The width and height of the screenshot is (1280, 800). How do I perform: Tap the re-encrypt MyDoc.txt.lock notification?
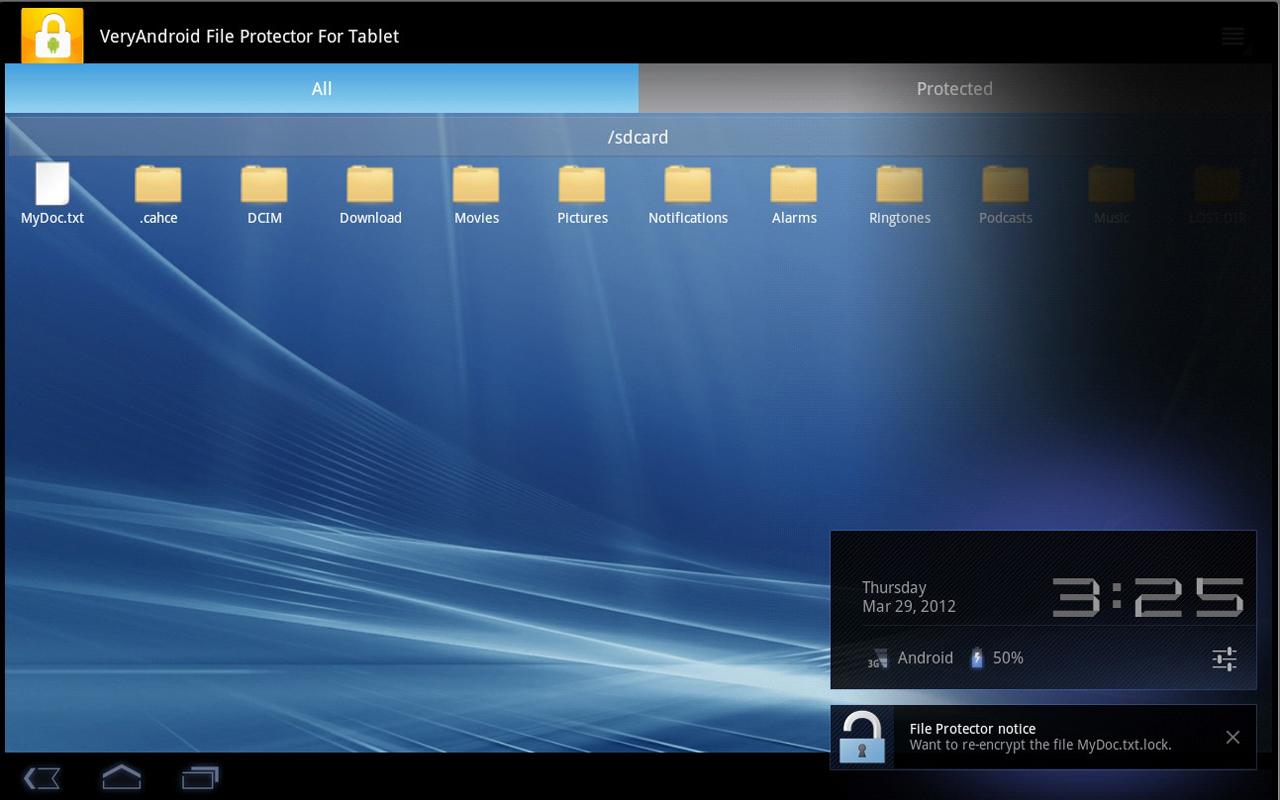click(1040, 737)
